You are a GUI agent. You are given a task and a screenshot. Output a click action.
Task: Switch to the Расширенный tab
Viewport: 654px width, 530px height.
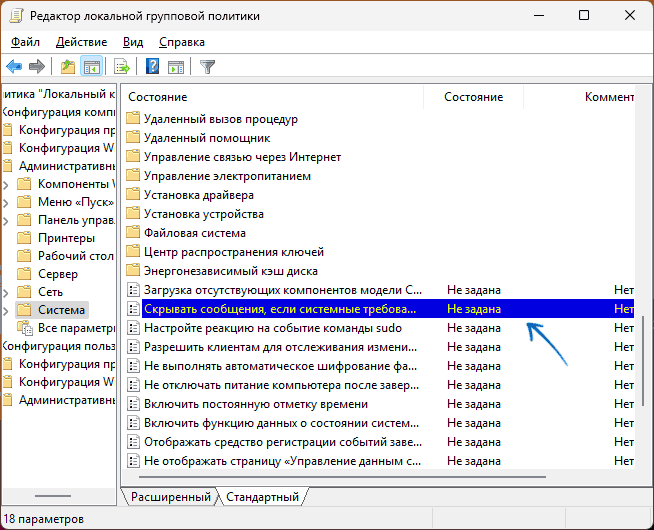(169, 497)
